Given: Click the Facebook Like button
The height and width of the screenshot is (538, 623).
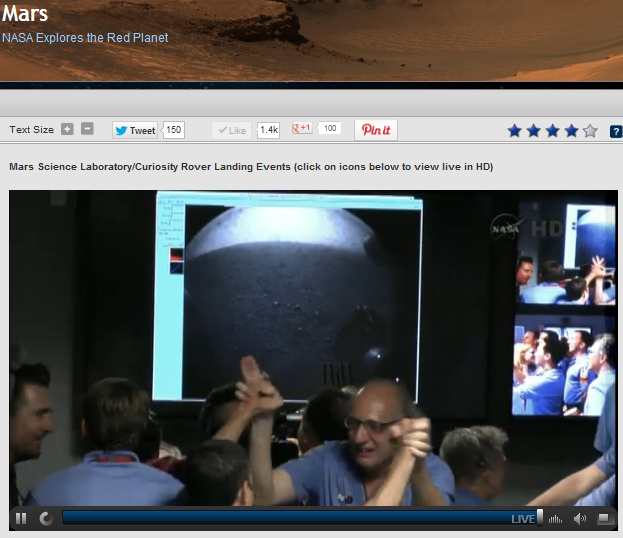Looking at the screenshot, I should (x=231, y=130).
